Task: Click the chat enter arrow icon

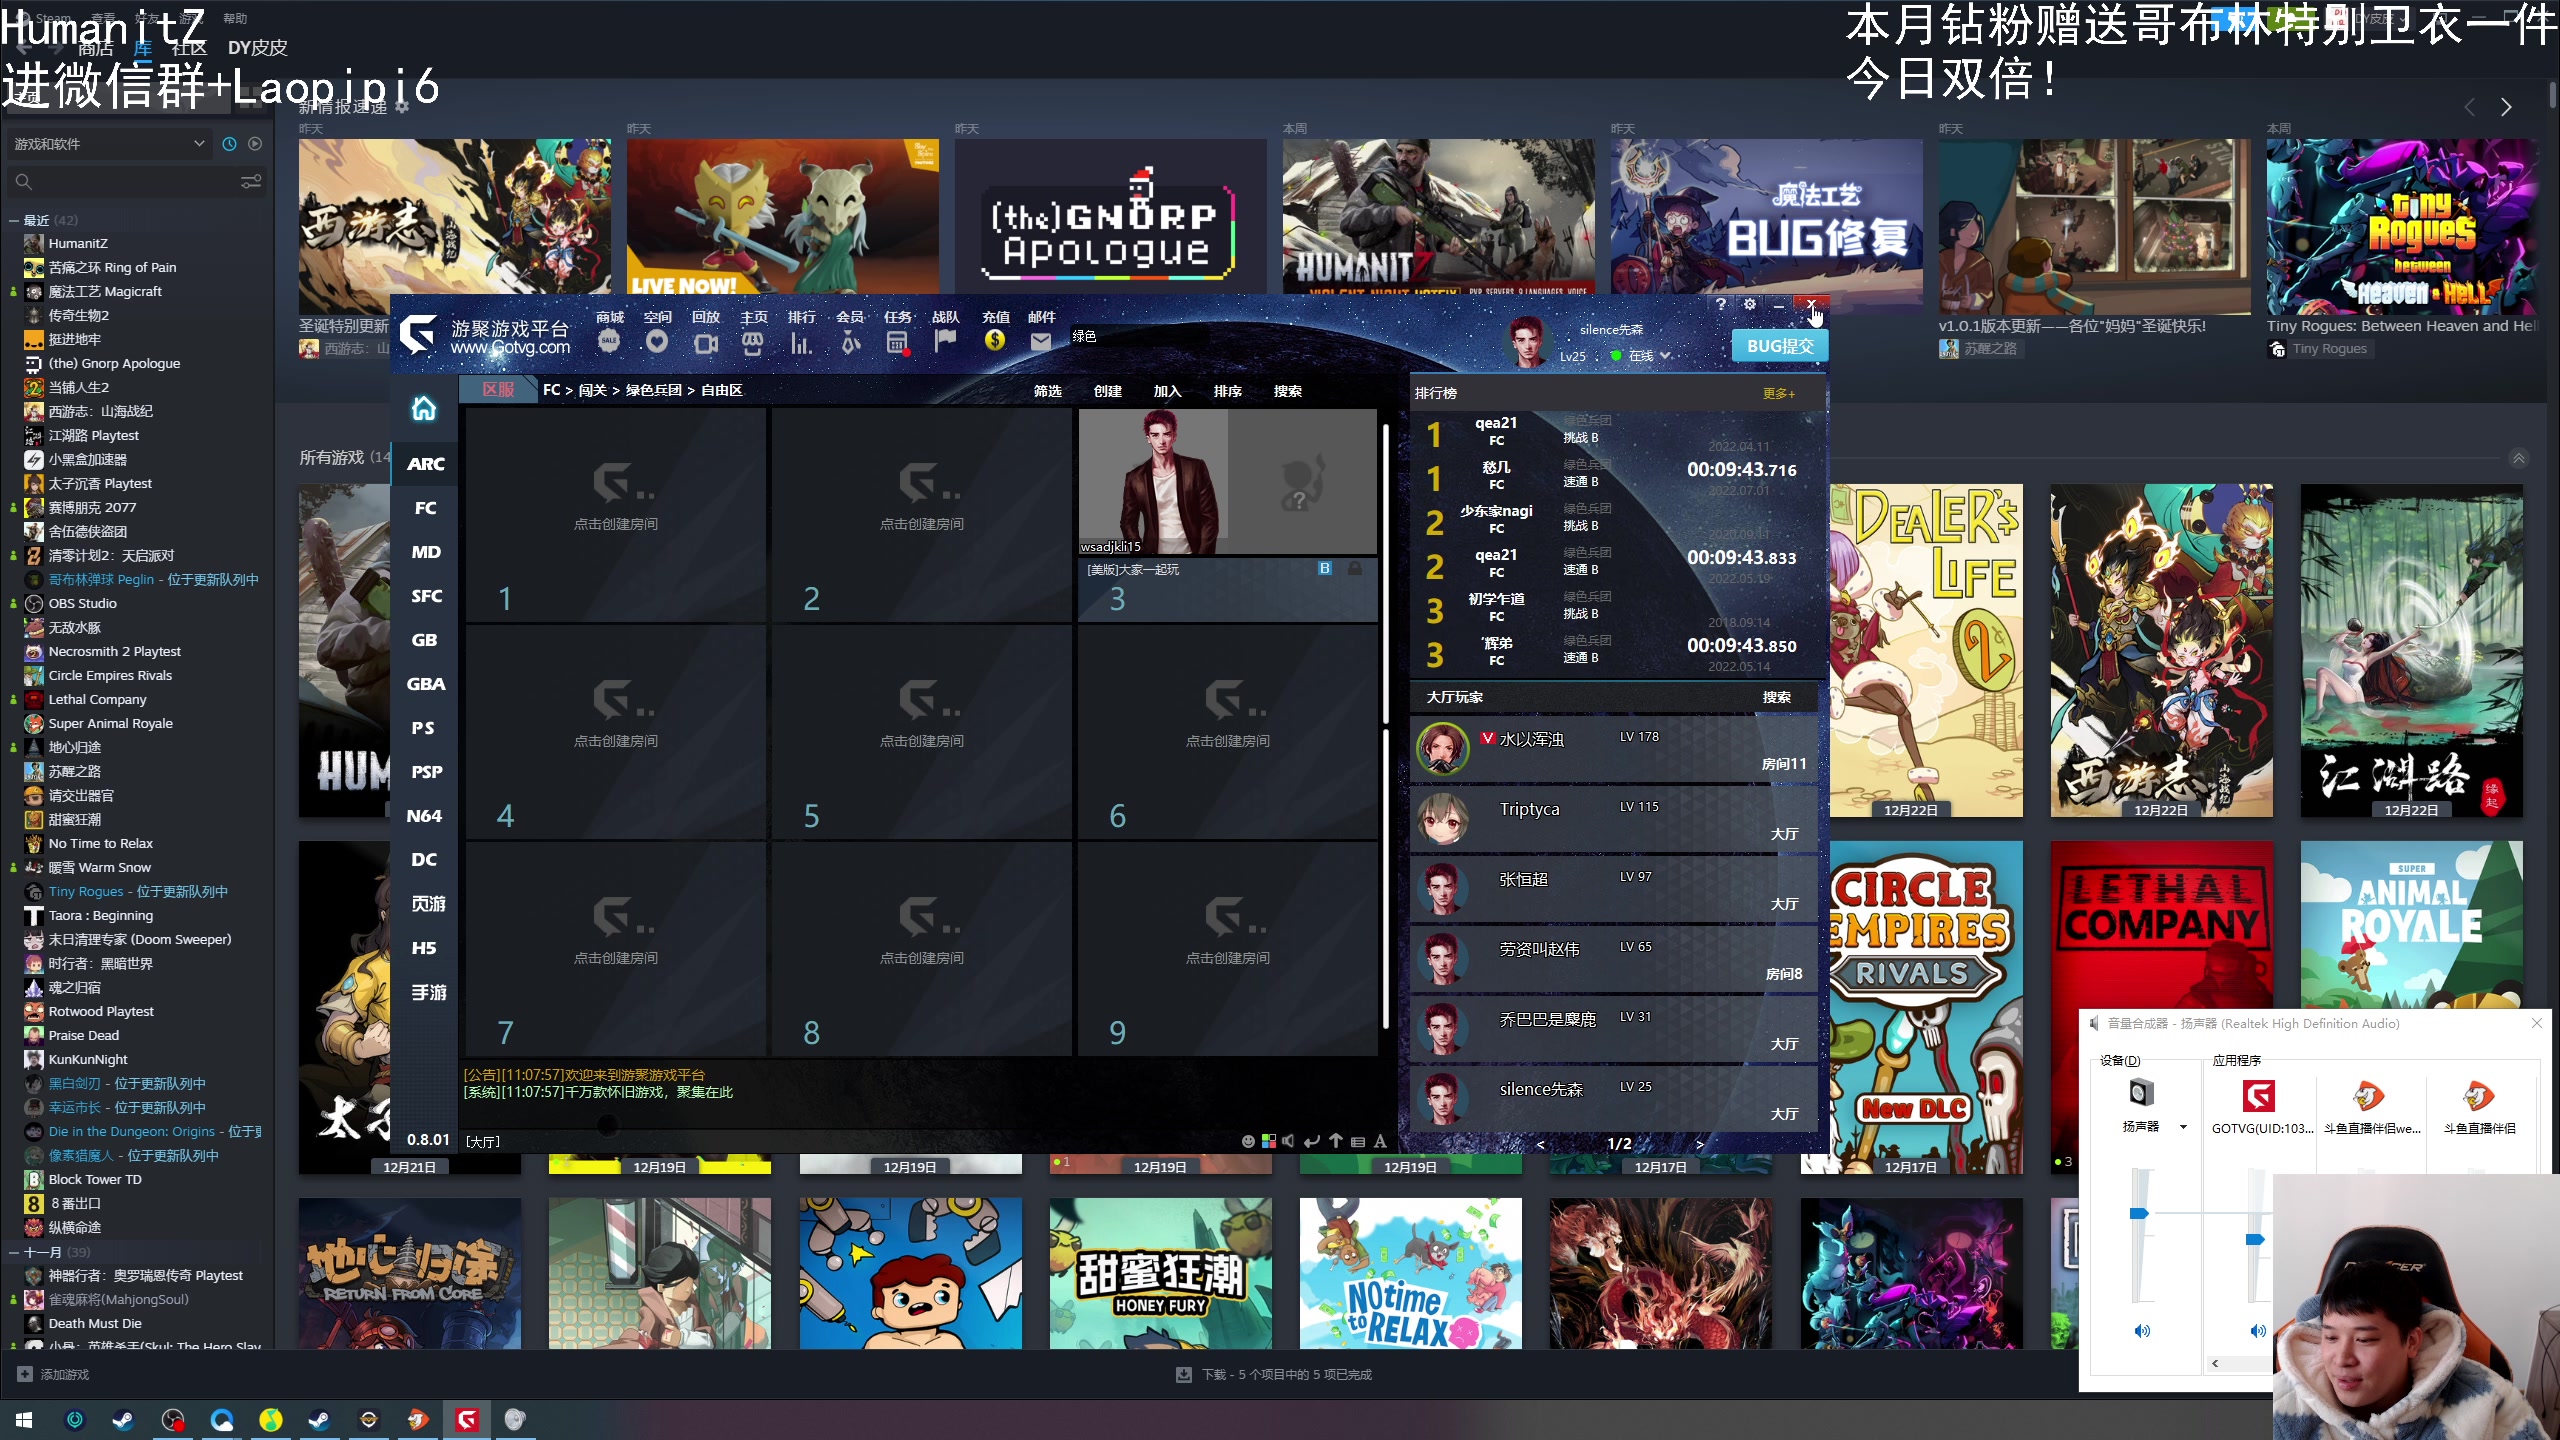Action: [x=1312, y=1141]
